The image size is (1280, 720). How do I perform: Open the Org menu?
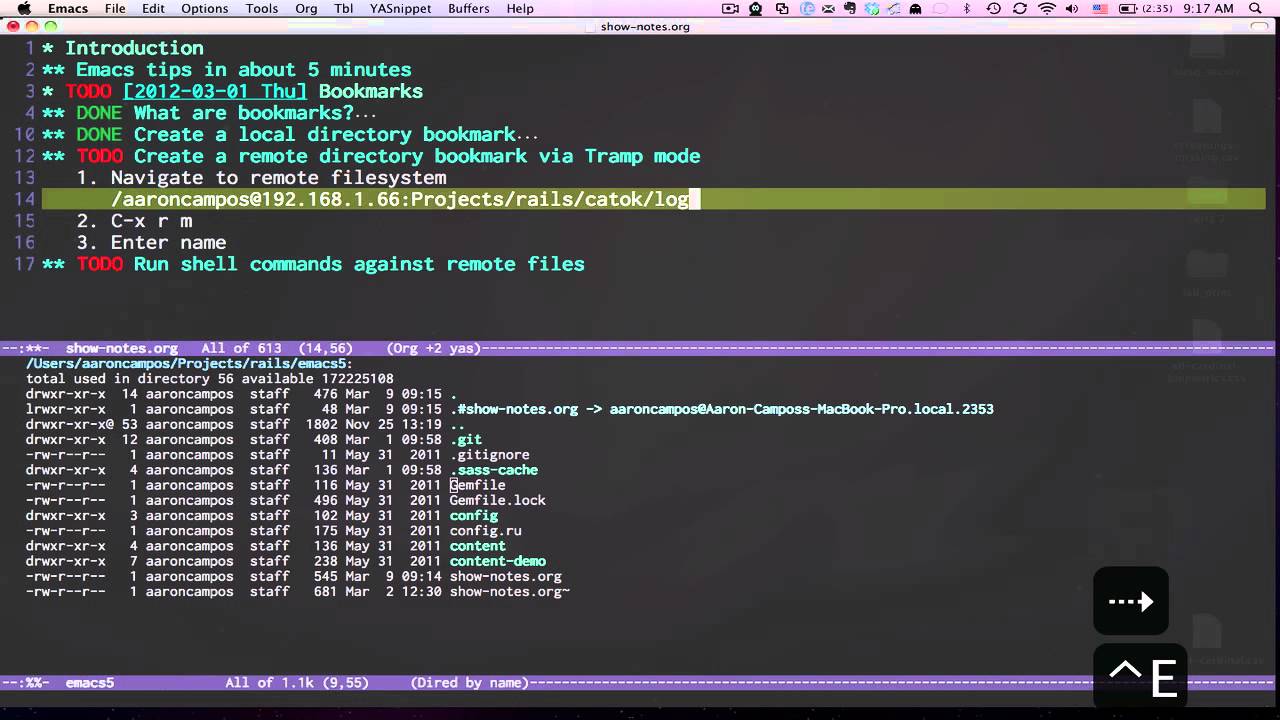[306, 8]
